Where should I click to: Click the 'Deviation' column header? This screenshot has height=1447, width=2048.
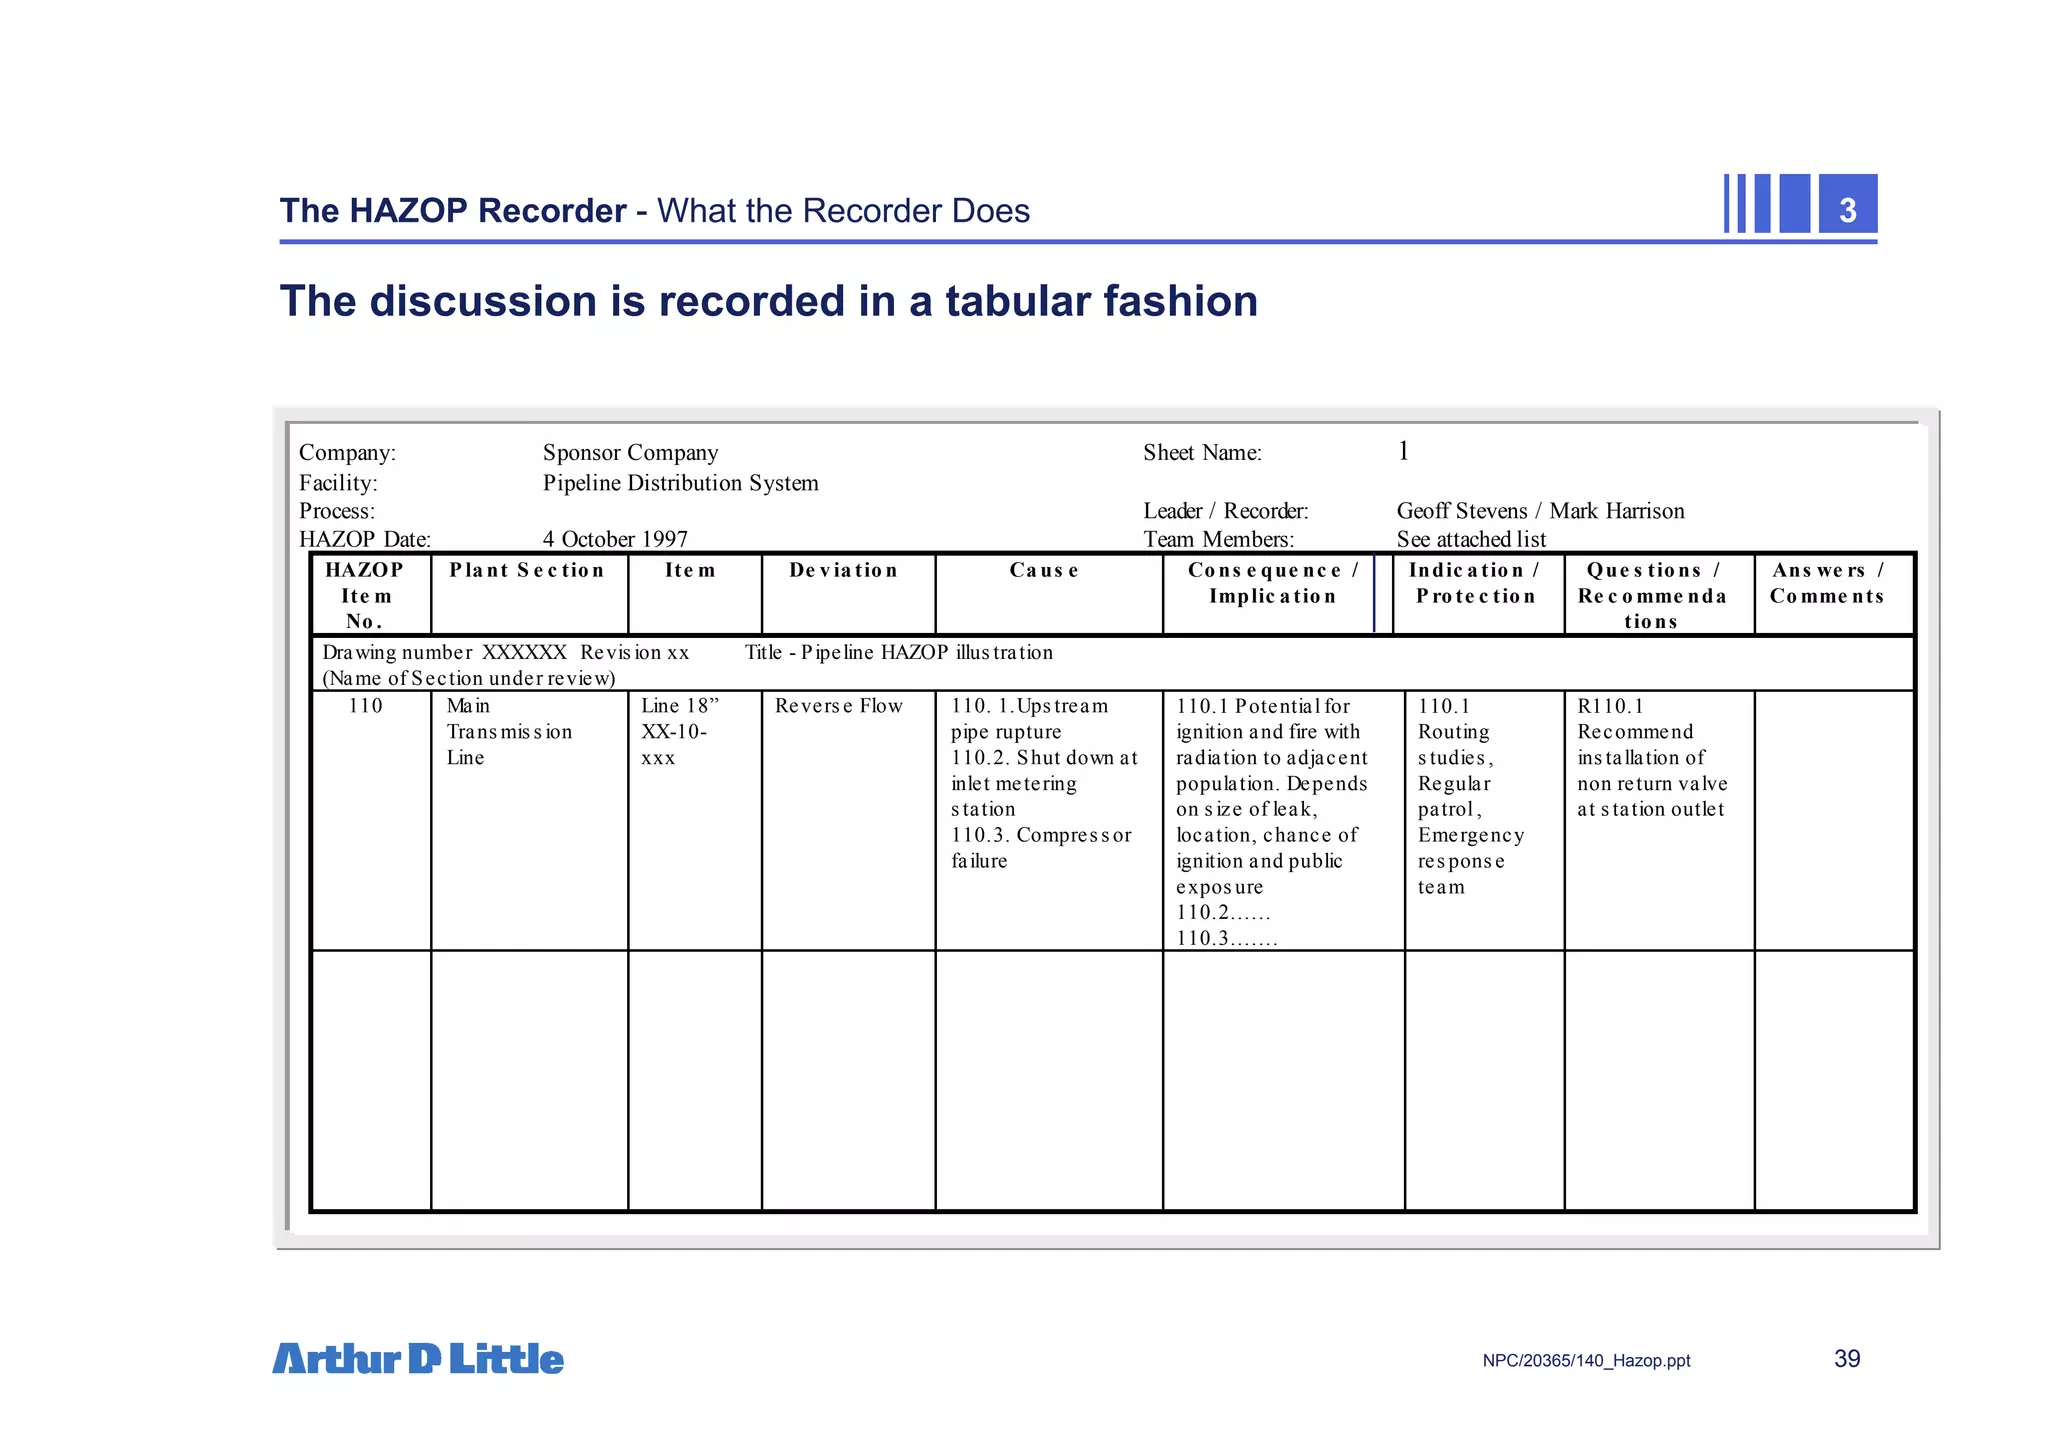pos(844,570)
